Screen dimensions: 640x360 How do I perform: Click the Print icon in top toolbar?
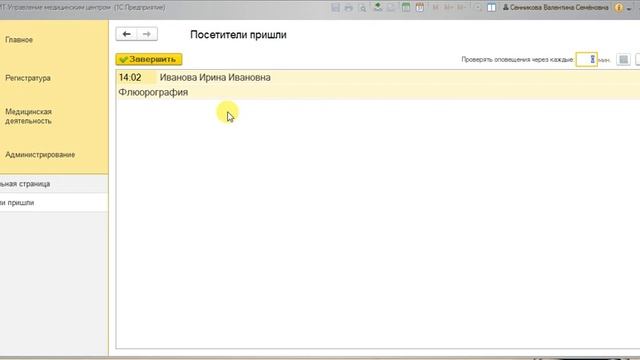point(349,8)
